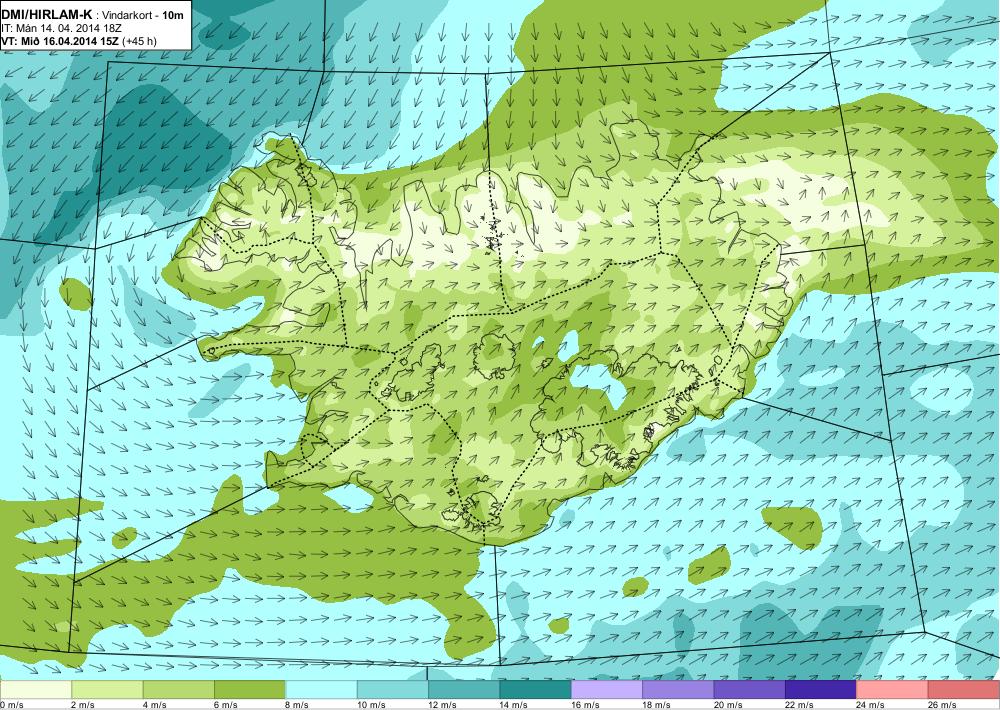Click the "Vindarkort - 10m" map type text
The height and width of the screenshot is (710, 1000).
click(143, 14)
